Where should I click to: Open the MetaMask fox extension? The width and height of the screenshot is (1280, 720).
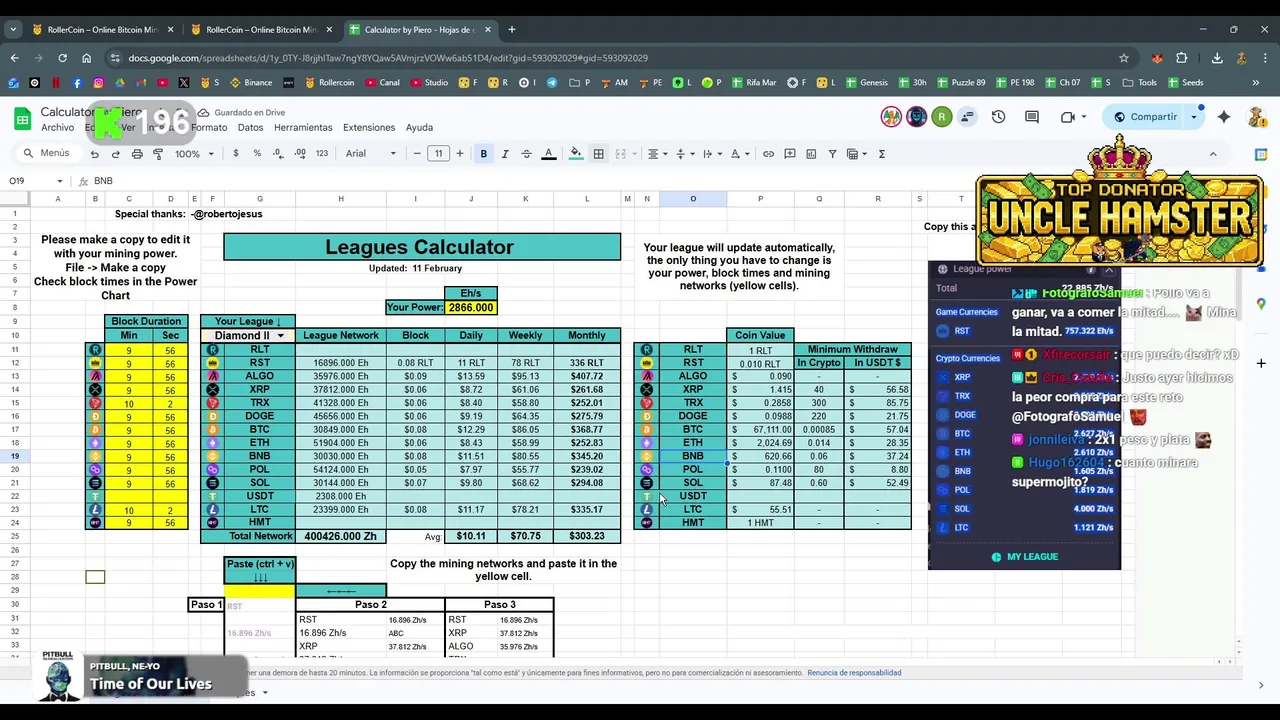pos(1157,58)
